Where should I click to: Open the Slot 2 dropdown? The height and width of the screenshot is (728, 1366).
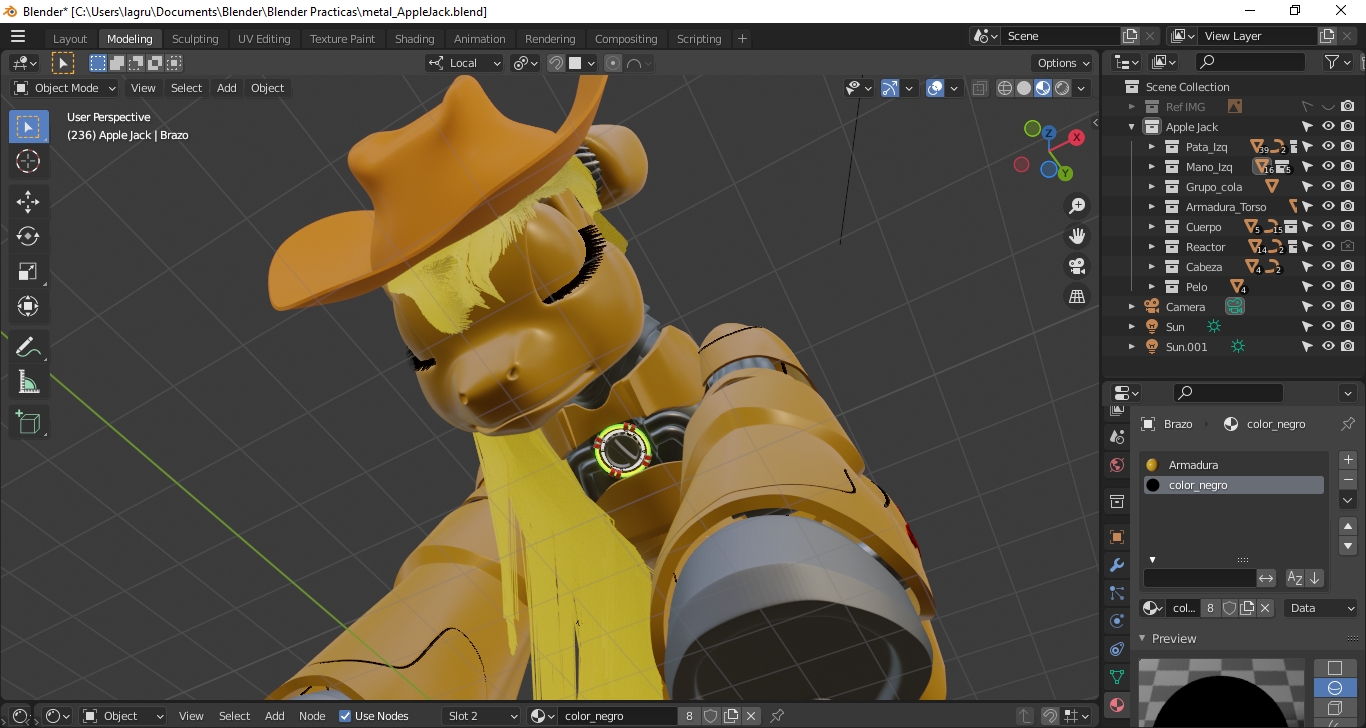pyautogui.click(x=482, y=716)
